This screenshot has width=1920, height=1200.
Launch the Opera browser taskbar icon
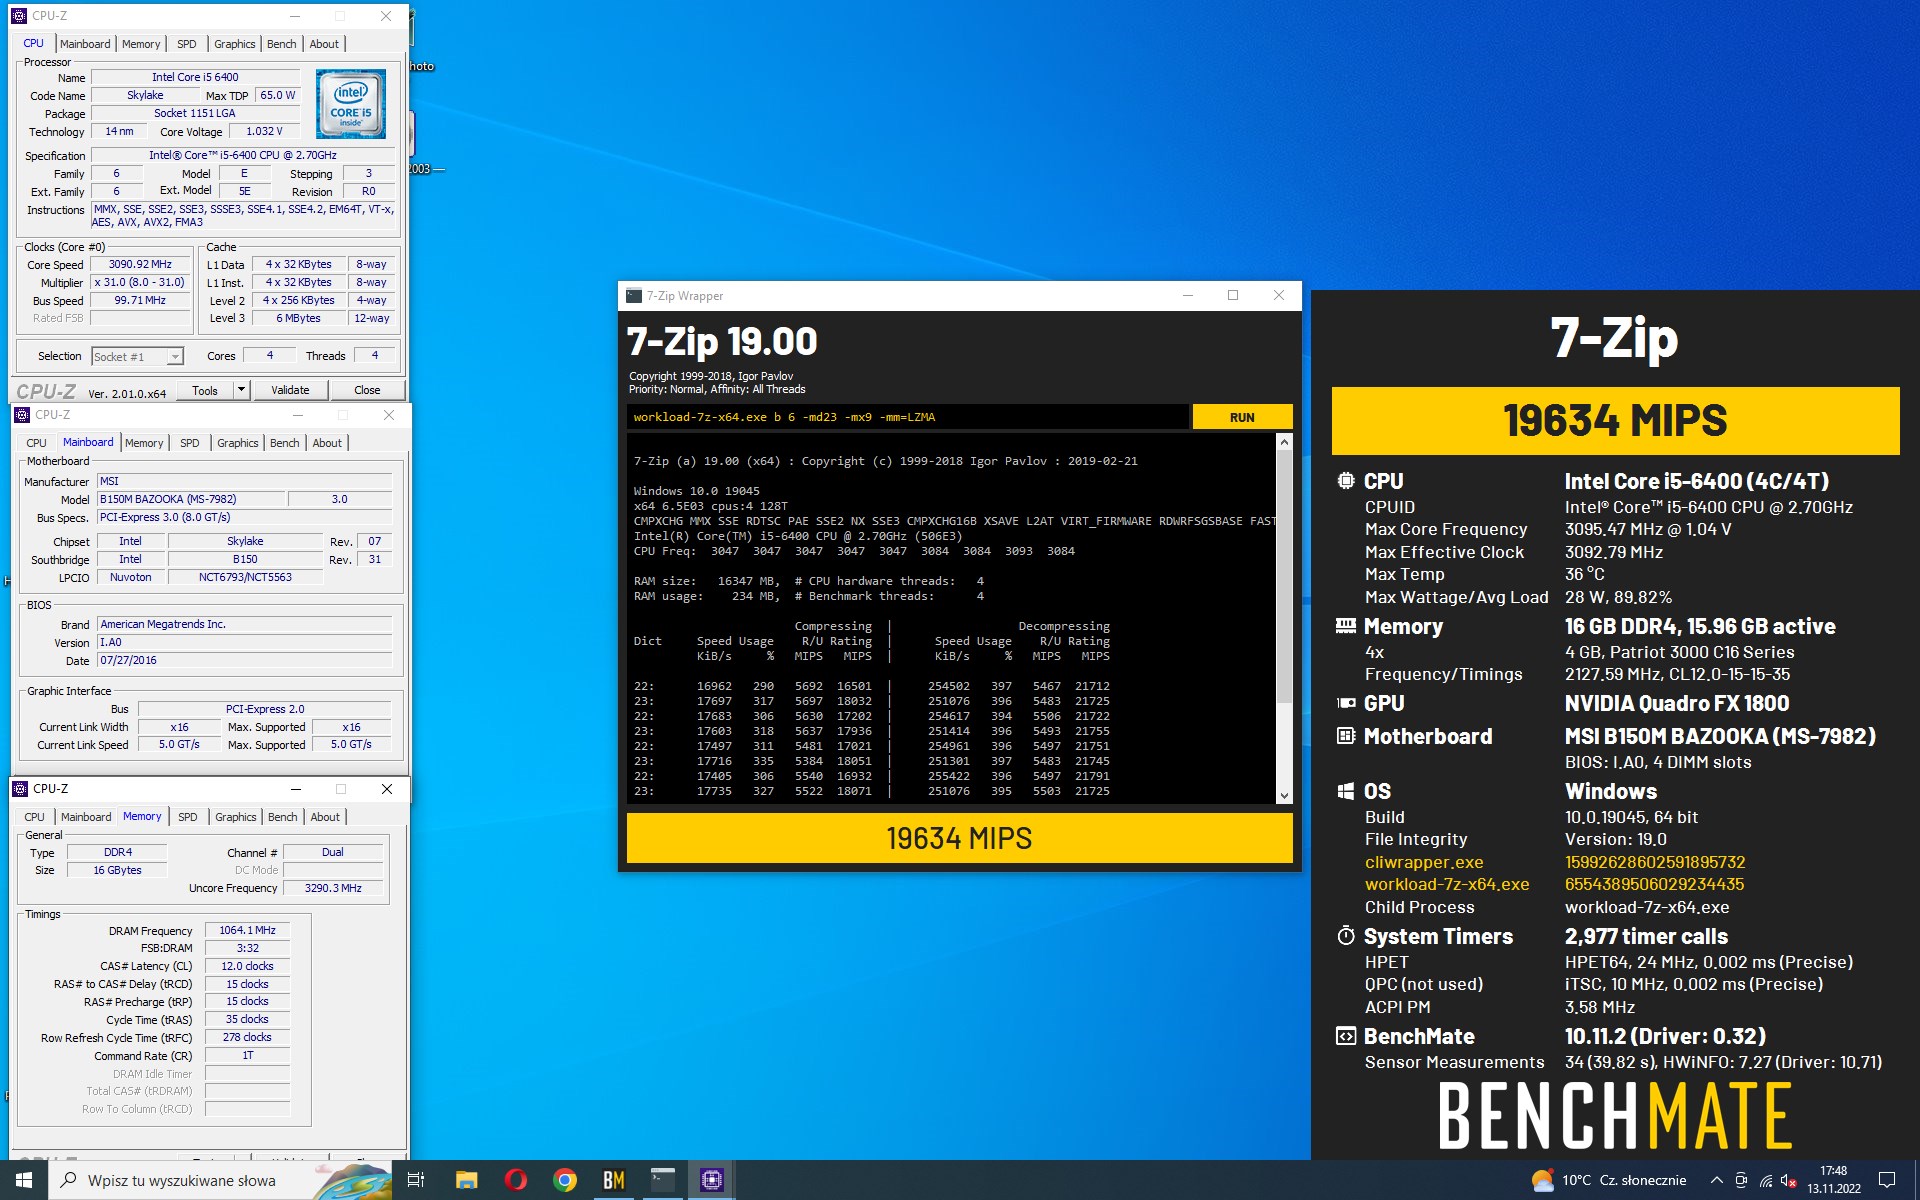tap(515, 1180)
